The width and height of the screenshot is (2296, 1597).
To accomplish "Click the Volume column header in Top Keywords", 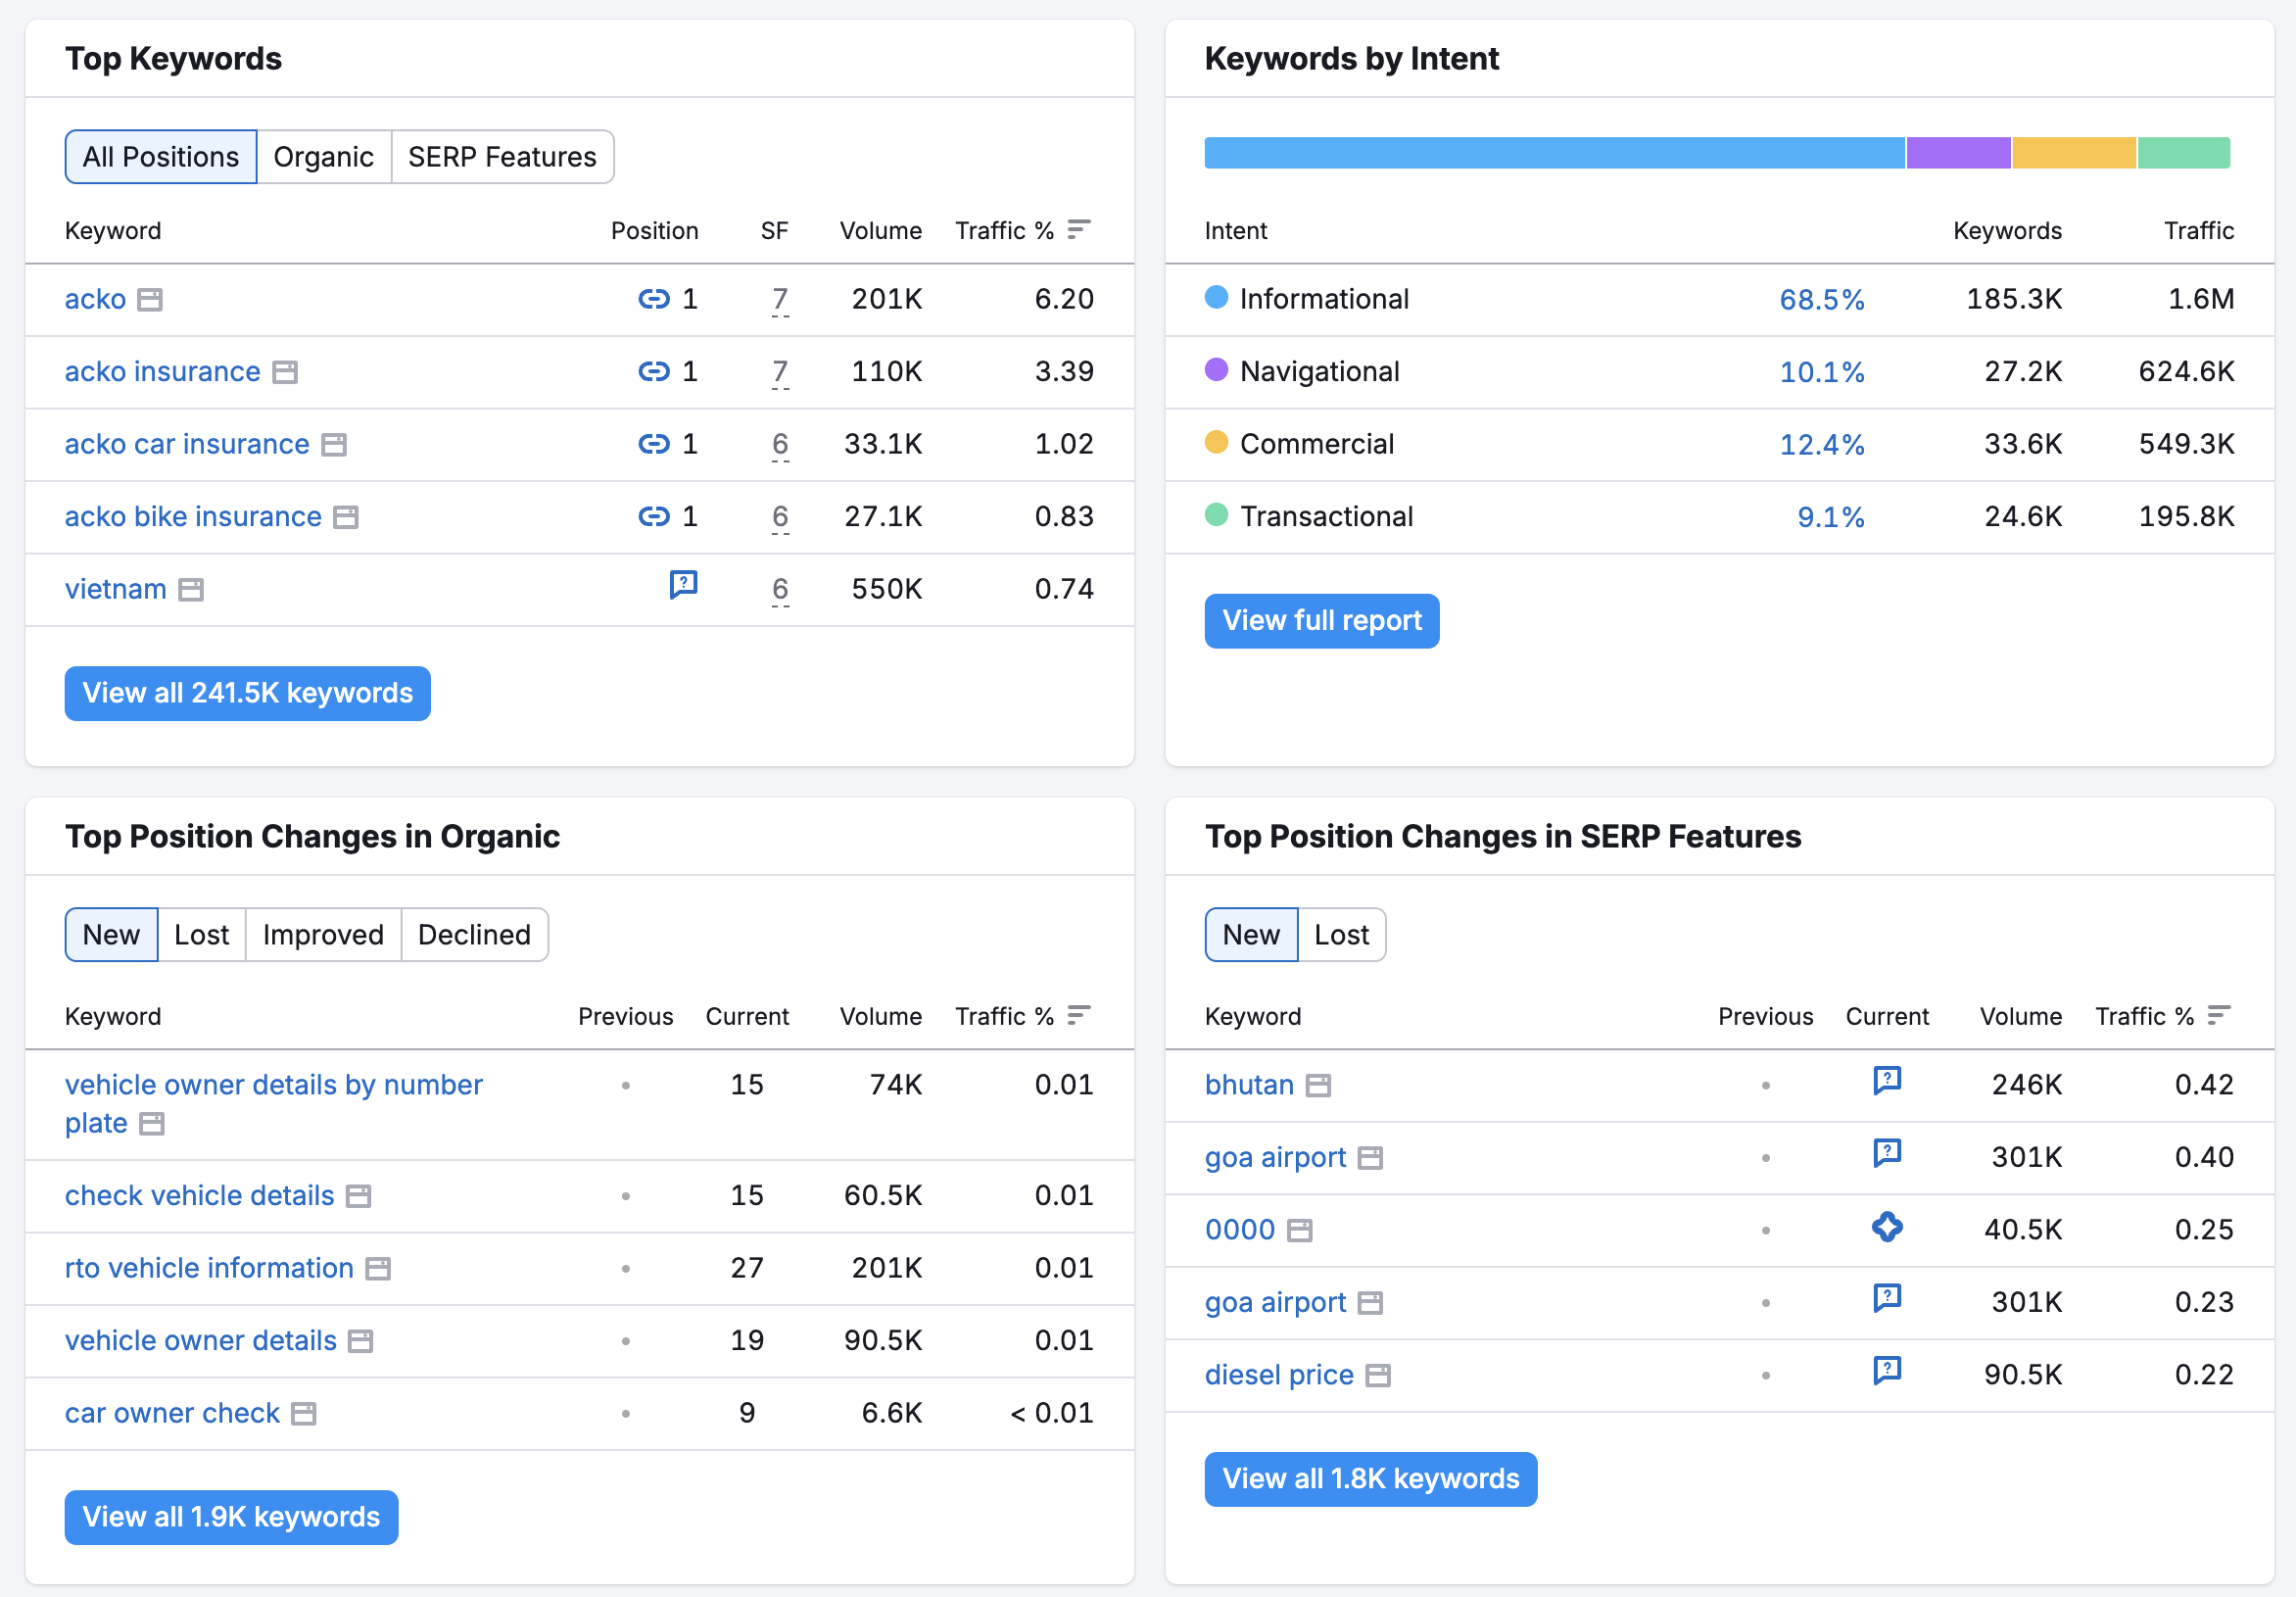I will [x=881, y=231].
